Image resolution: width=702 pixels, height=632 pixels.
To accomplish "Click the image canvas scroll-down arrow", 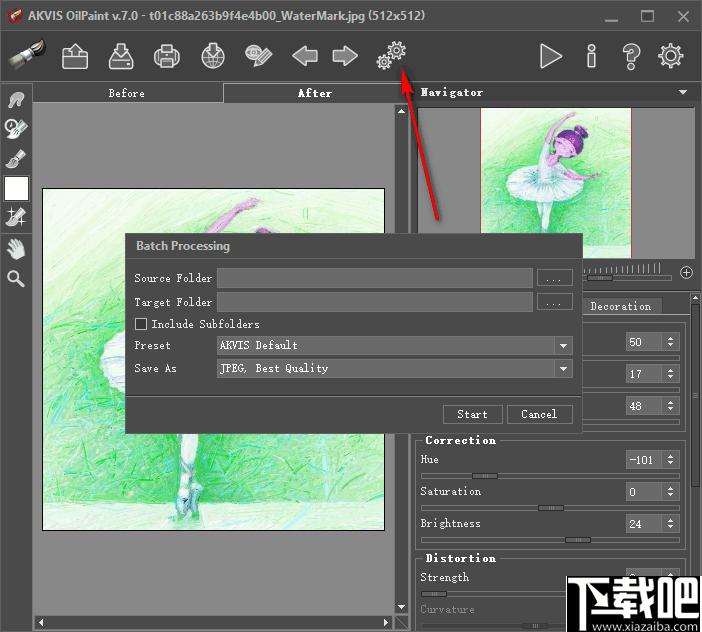I will 401,607.
